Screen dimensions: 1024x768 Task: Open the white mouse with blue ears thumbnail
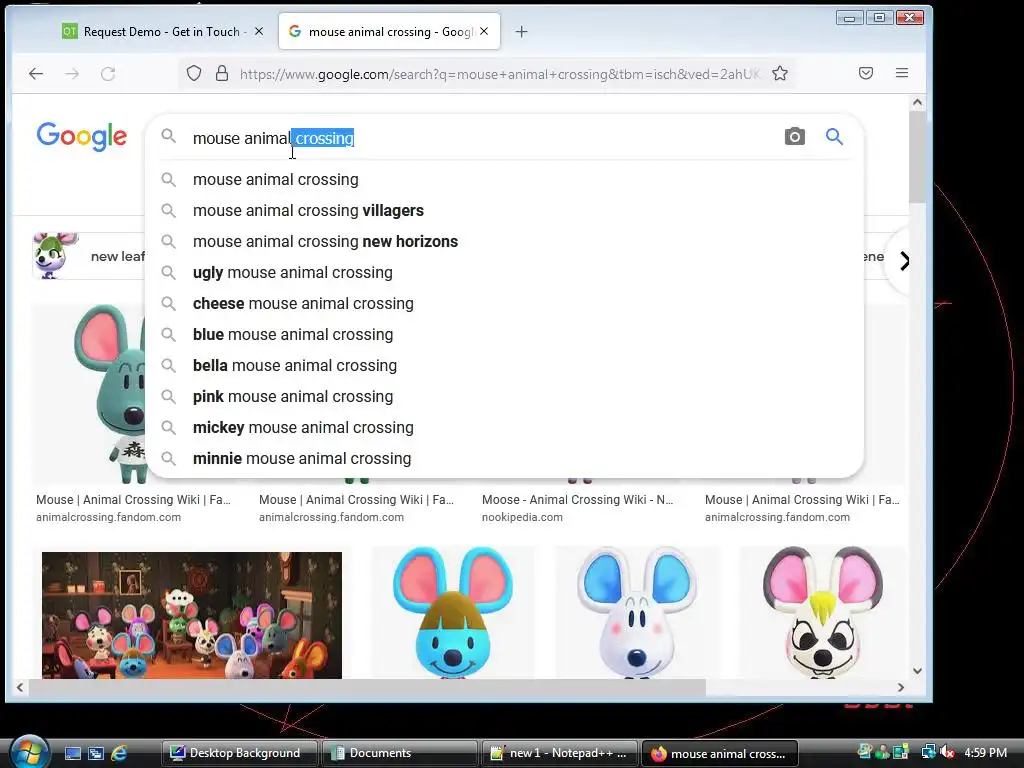637,613
